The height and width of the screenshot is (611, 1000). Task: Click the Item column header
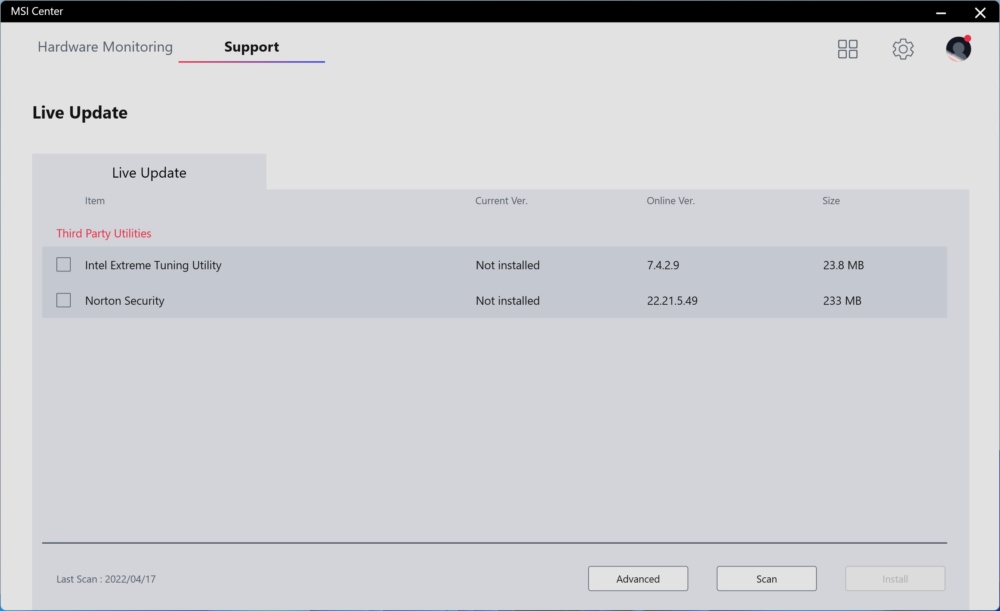tap(94, 201)
